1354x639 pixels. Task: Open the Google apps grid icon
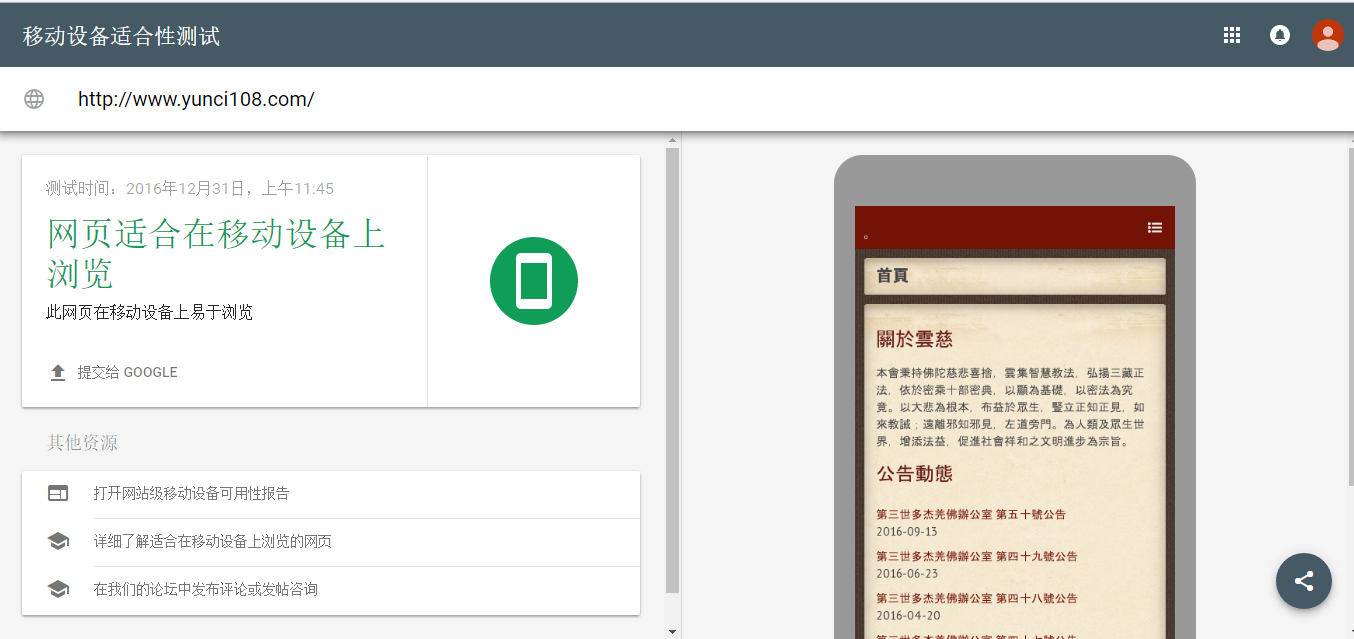1231,35
